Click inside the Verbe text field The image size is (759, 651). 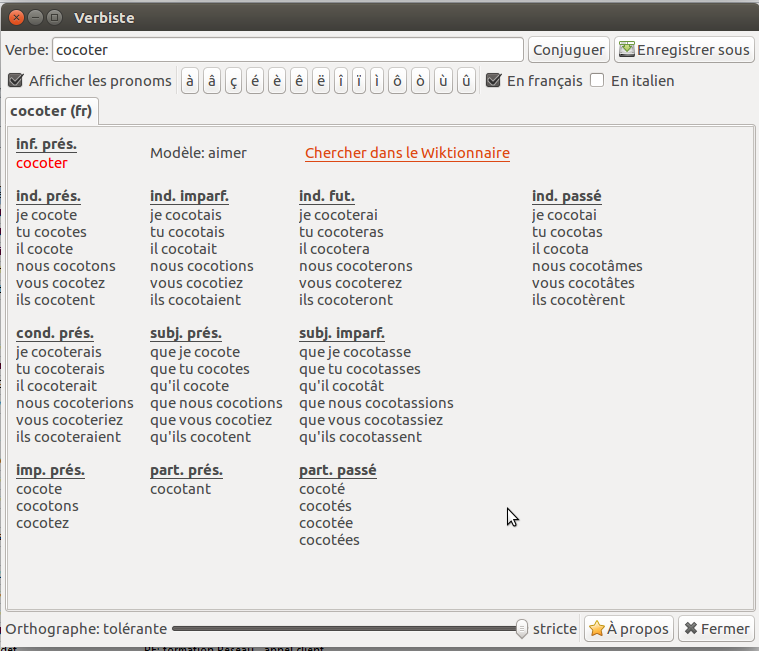(x=287, y=50)
